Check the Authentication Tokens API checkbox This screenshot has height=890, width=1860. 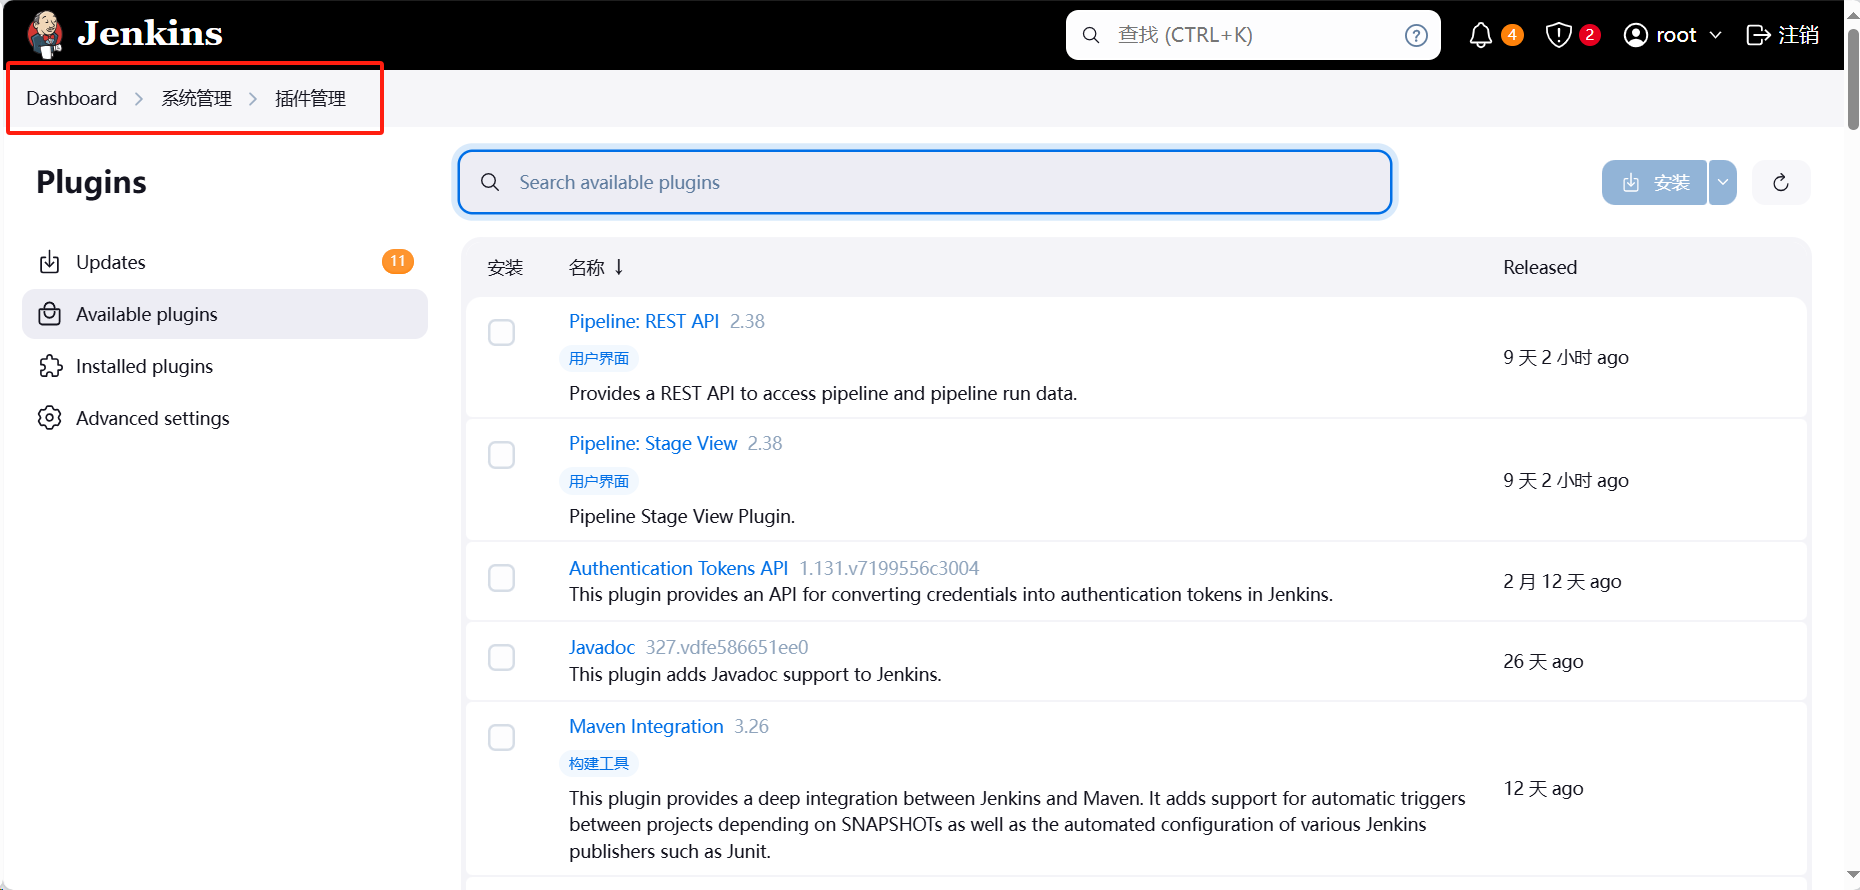point(501,578)
